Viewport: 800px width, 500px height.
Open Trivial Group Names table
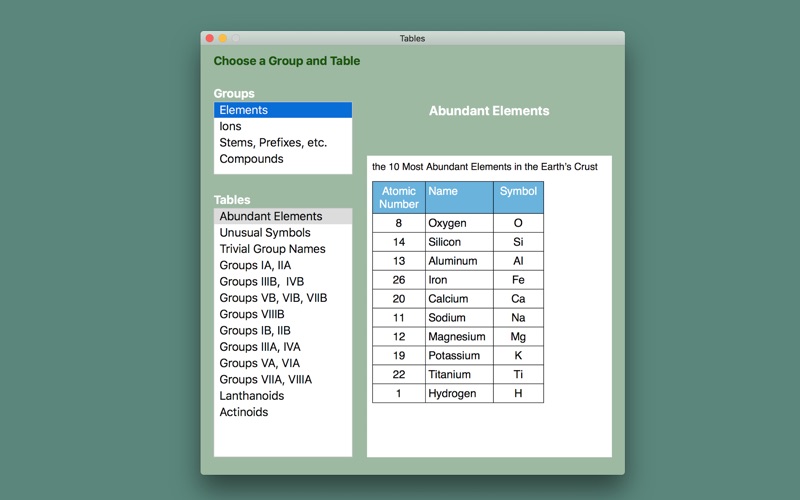[283, 248]
